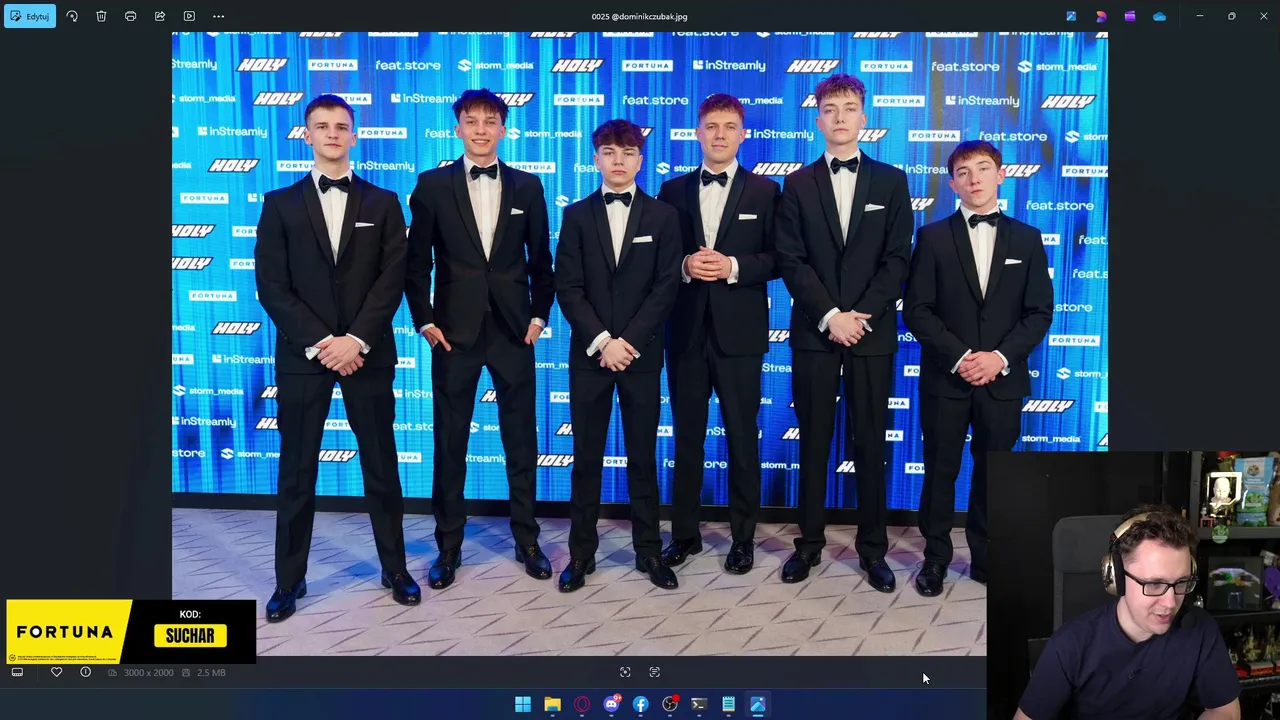Open Photos app icon in title bar

click(1071, 16)
